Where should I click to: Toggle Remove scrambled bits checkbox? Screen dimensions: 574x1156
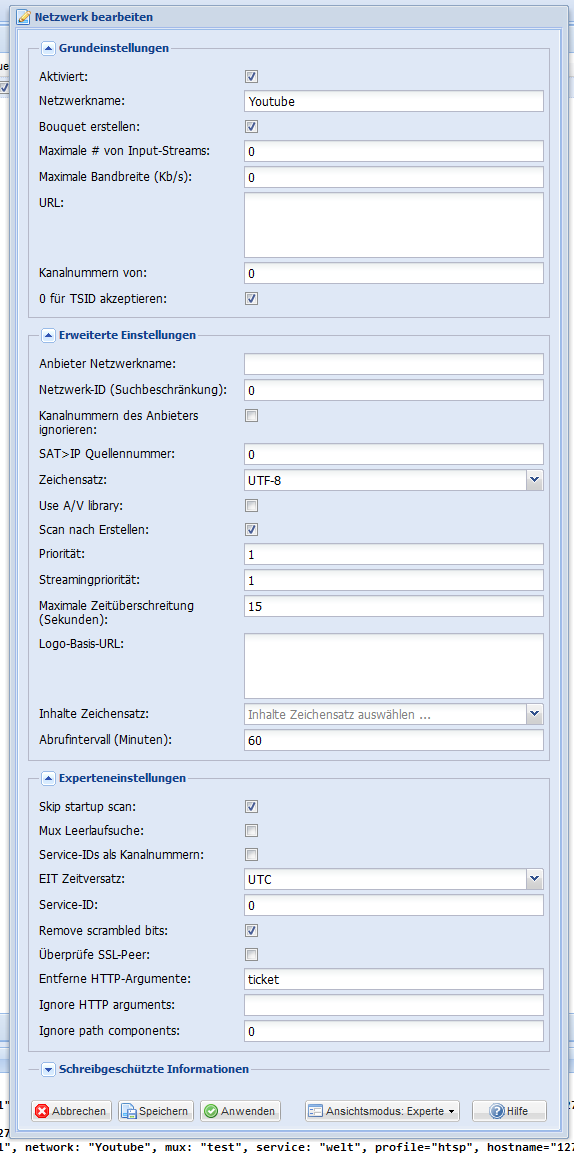tap(251, 930)
